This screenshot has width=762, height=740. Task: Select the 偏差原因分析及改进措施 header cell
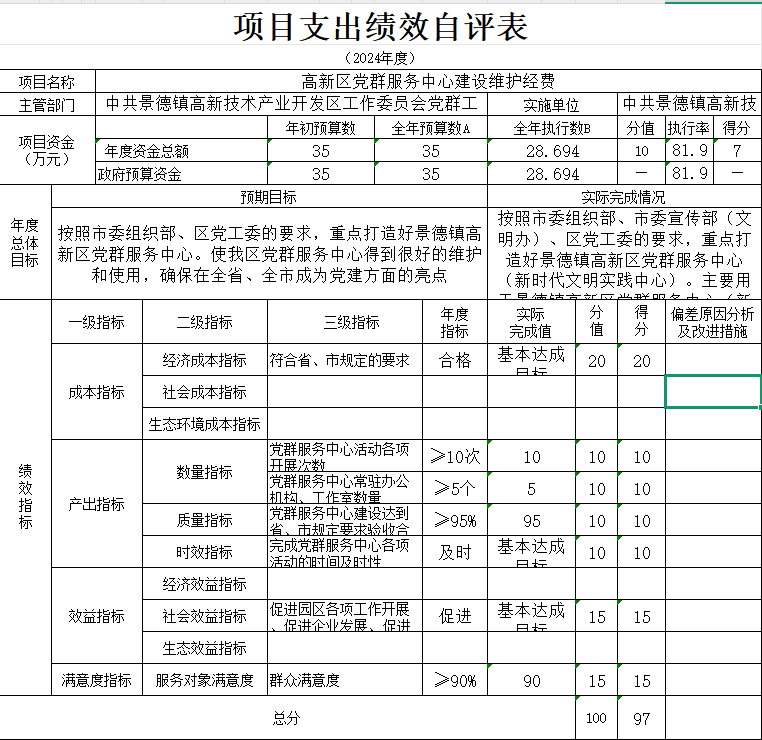(x=713, y=322)
